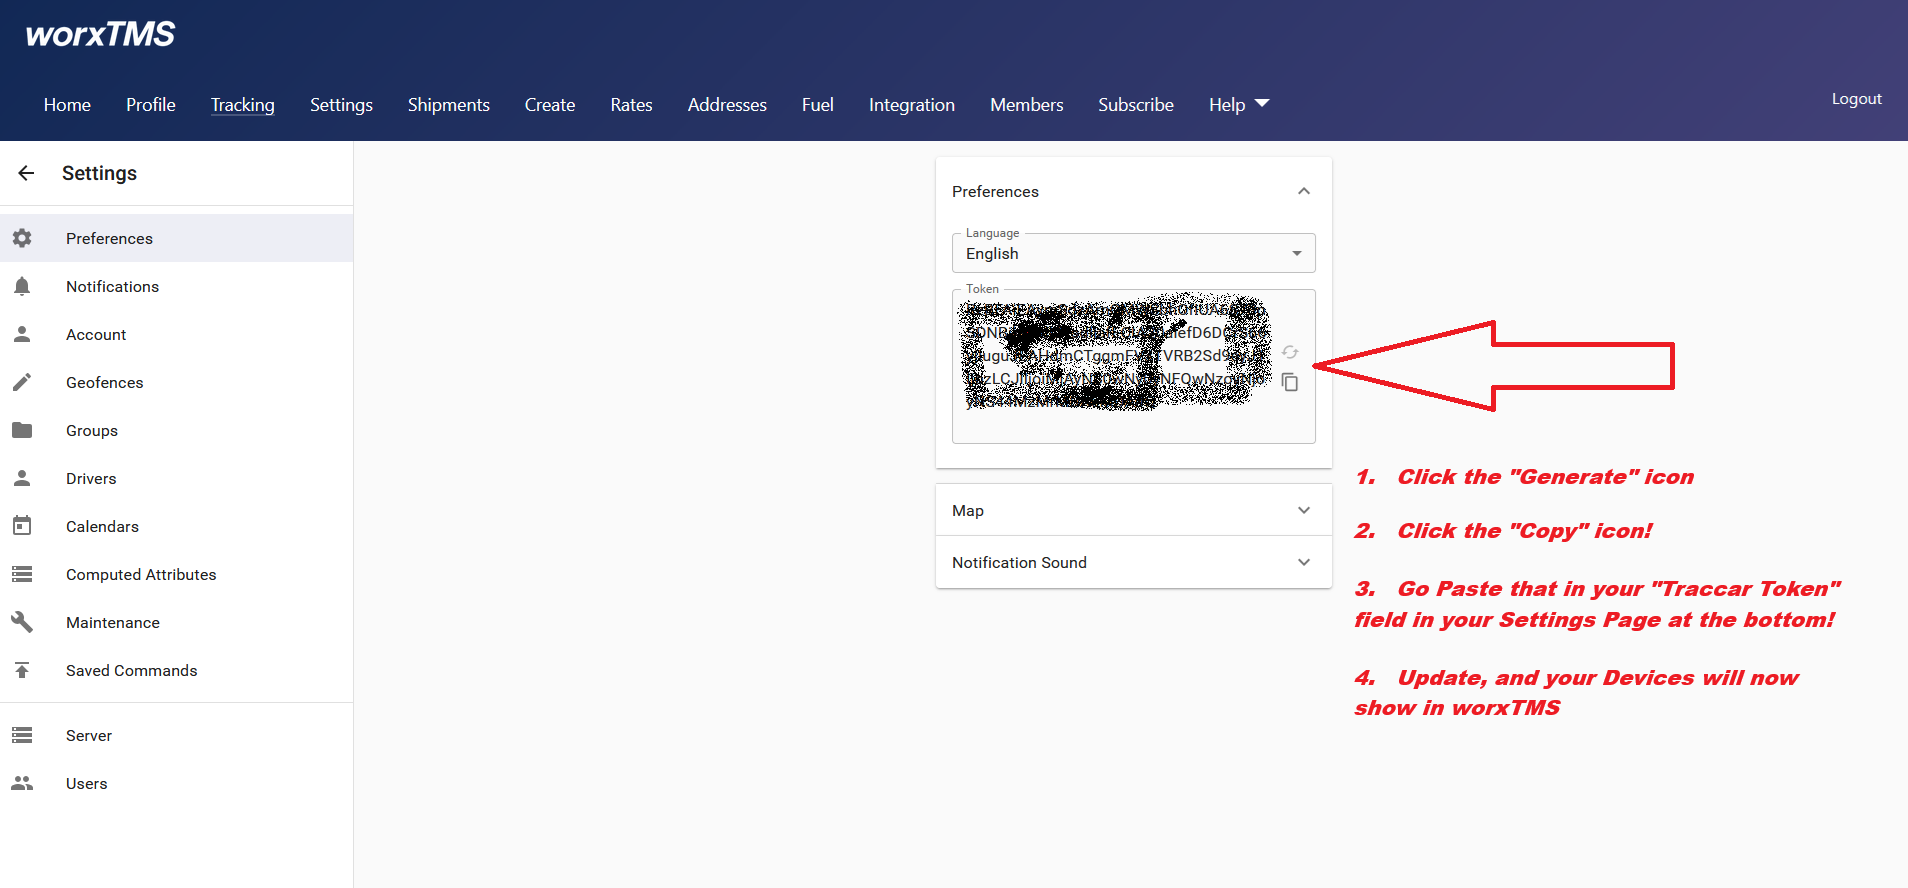Click the Maintenance wrench icon

(x=22, y=622)
